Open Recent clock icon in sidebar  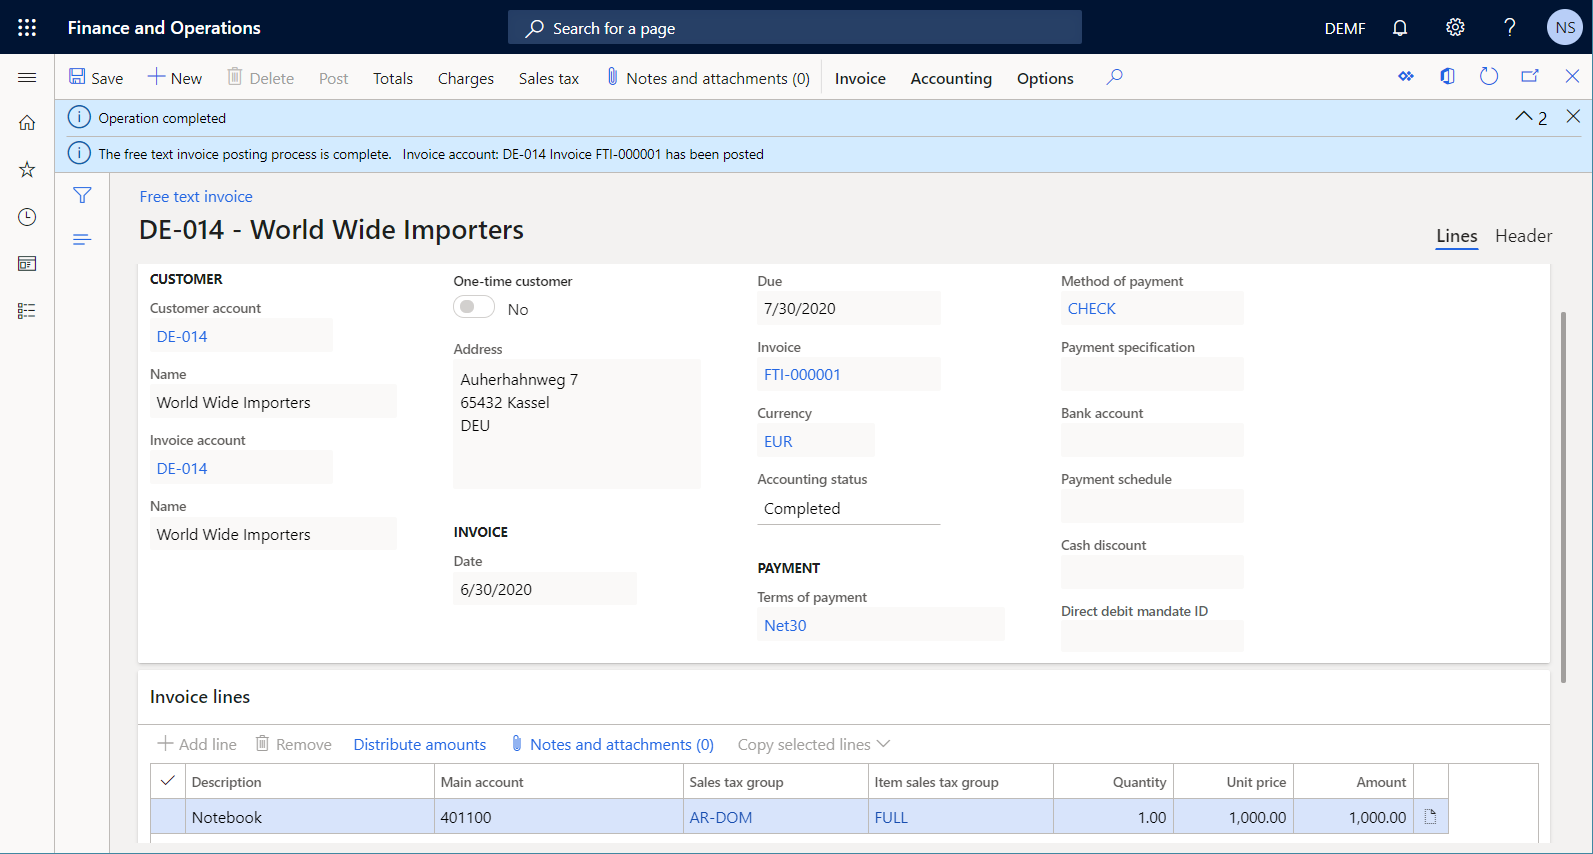click(27, 217)
